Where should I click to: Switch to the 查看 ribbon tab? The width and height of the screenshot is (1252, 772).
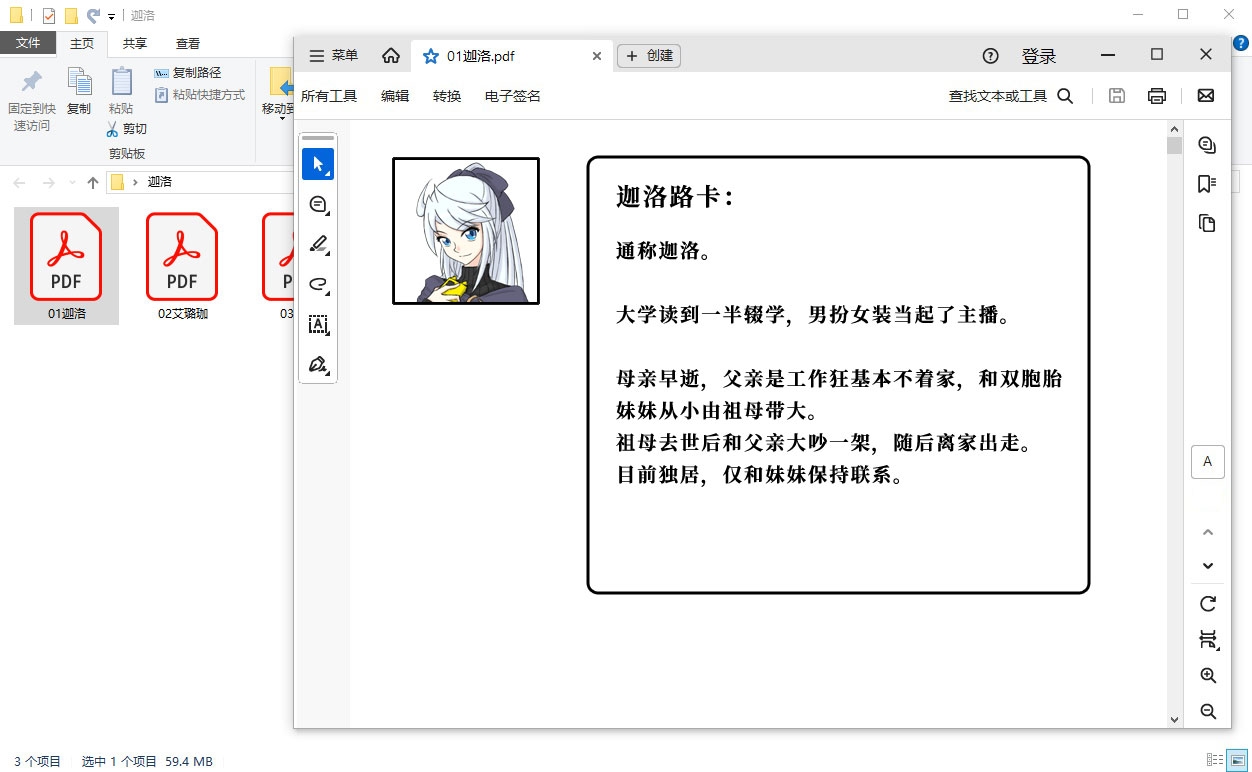[188, 43]
